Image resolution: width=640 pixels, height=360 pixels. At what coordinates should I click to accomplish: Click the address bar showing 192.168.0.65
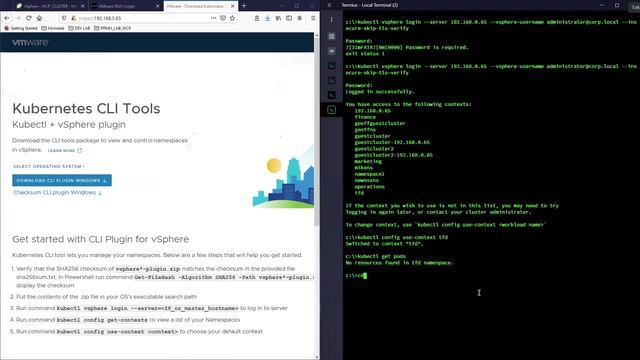(143, 18)
